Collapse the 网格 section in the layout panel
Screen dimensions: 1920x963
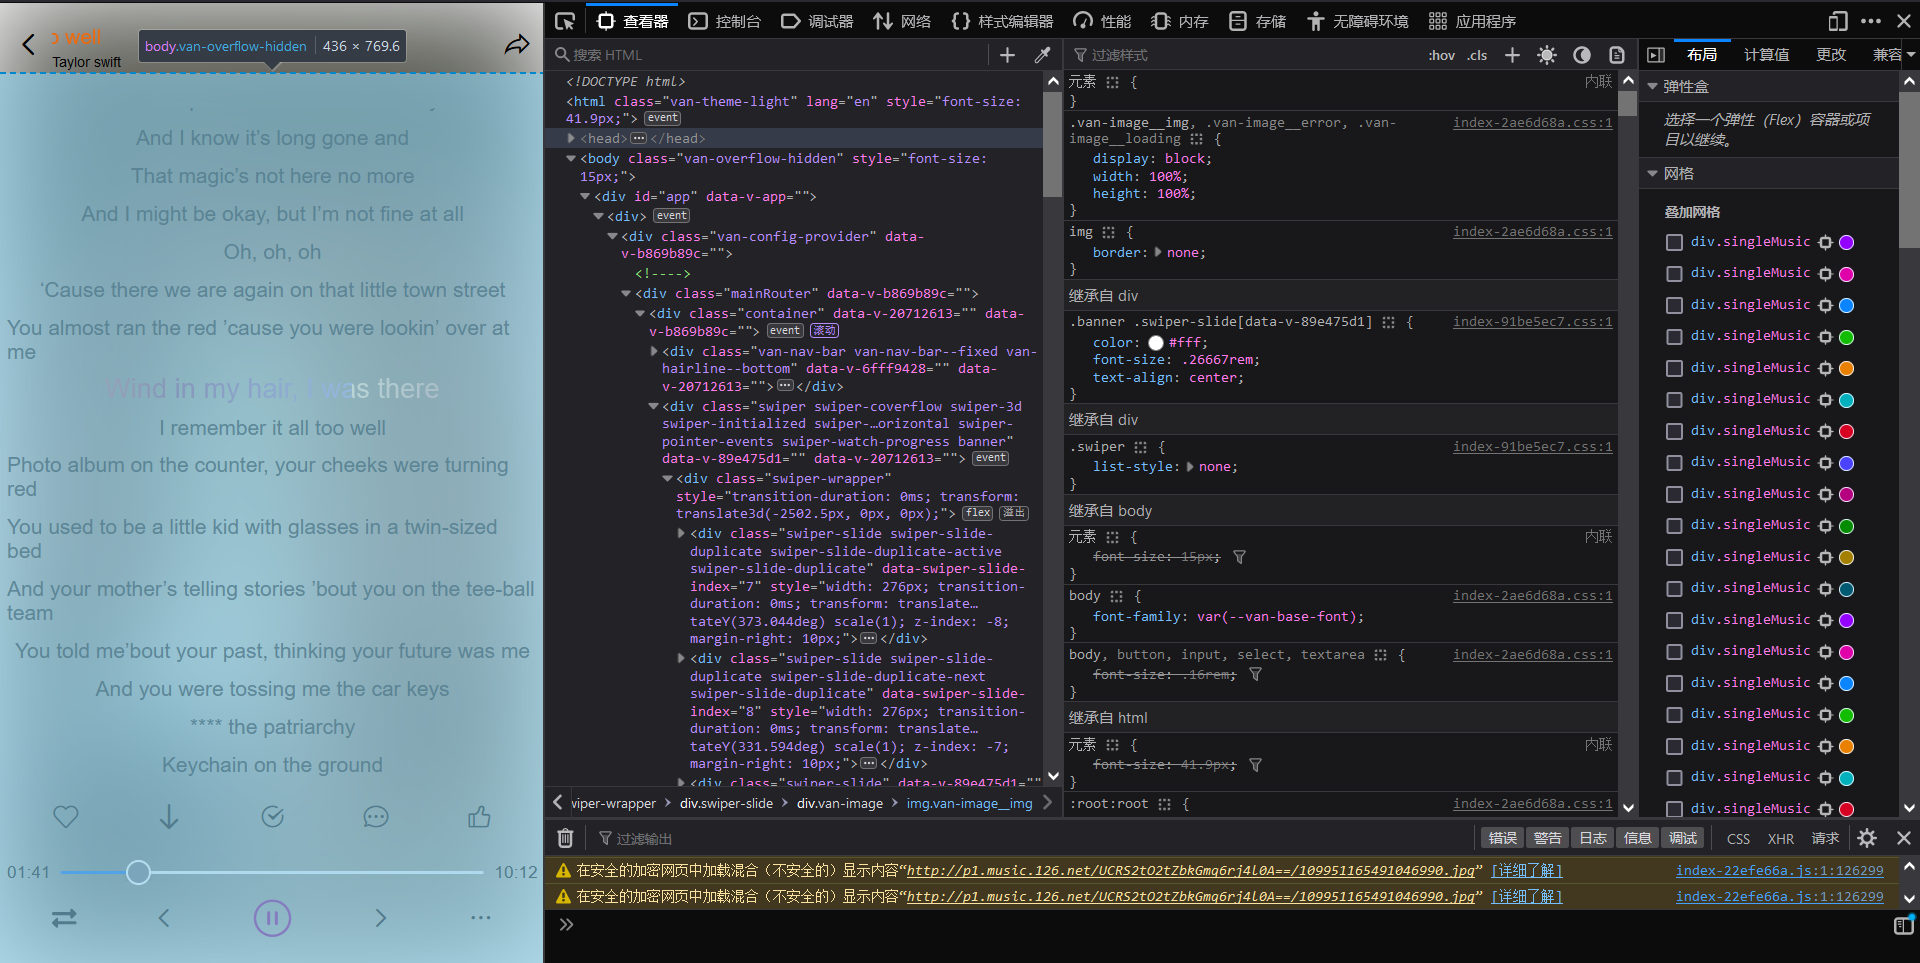point(1653,173)
